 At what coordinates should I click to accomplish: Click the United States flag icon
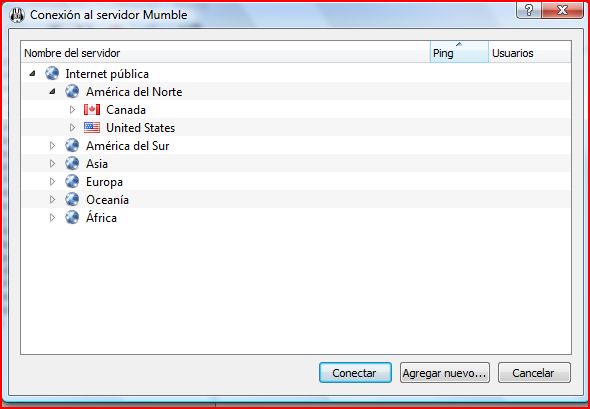point(92,128)
